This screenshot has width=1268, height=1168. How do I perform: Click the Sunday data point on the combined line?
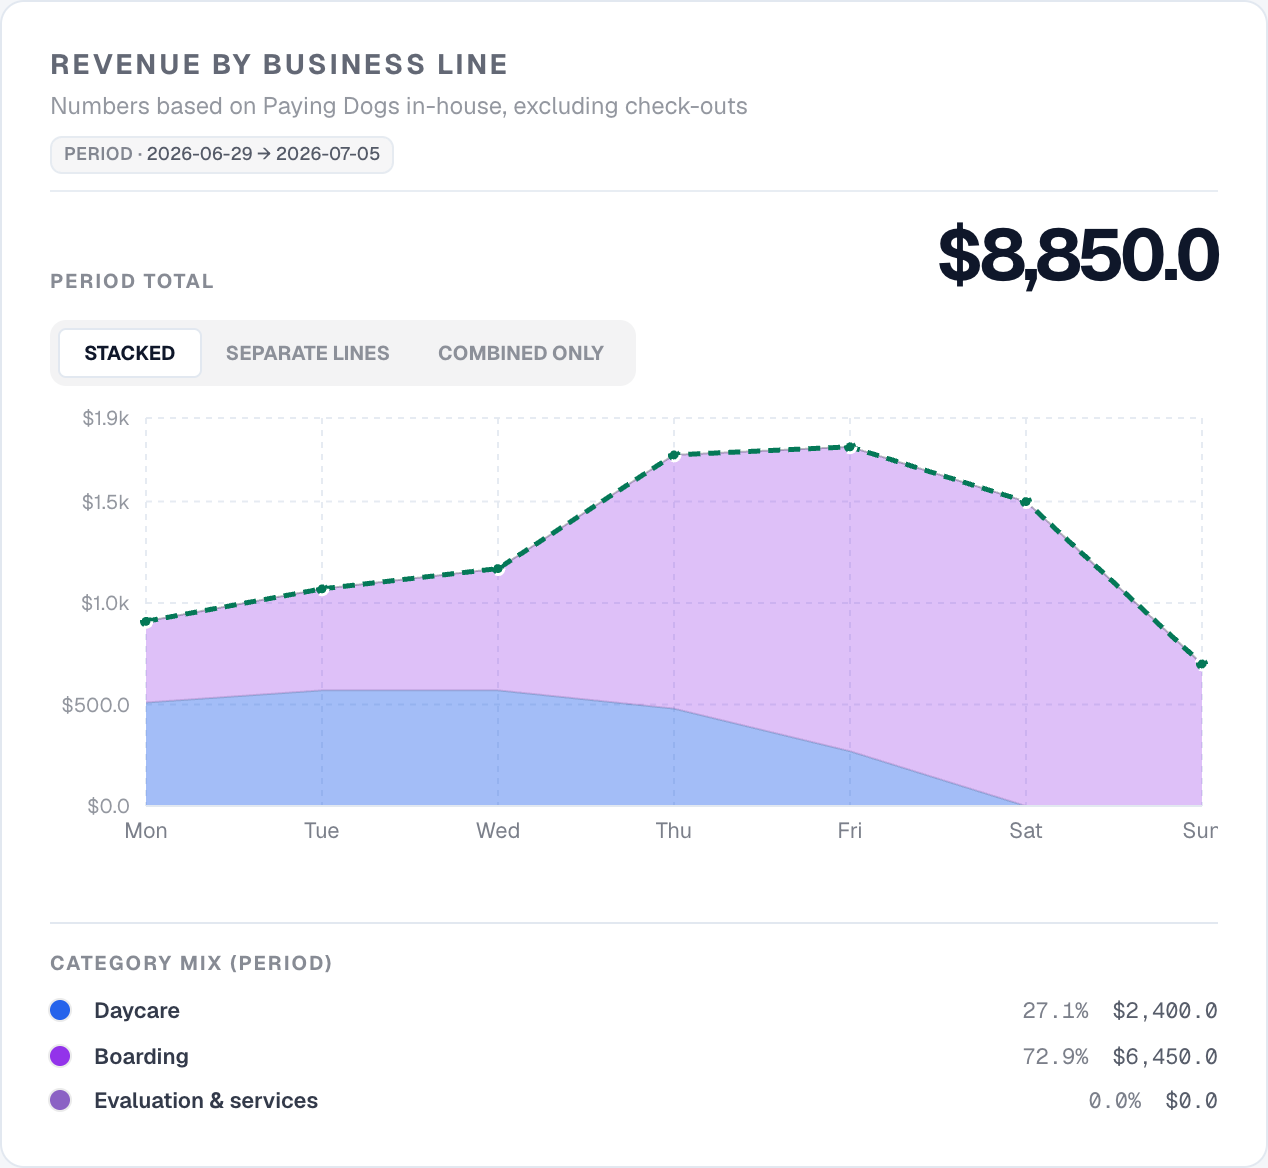point(1202,664)
